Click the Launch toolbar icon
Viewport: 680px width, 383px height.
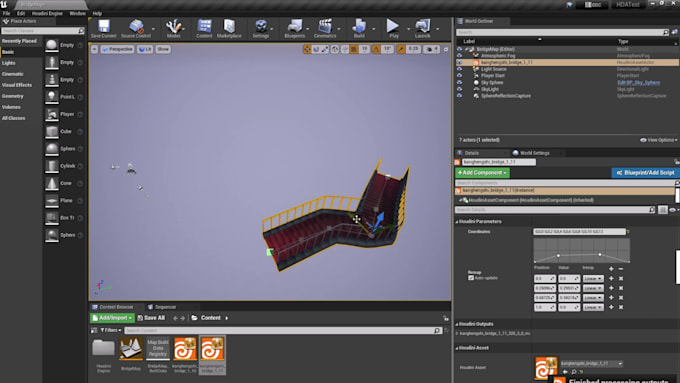422,28
